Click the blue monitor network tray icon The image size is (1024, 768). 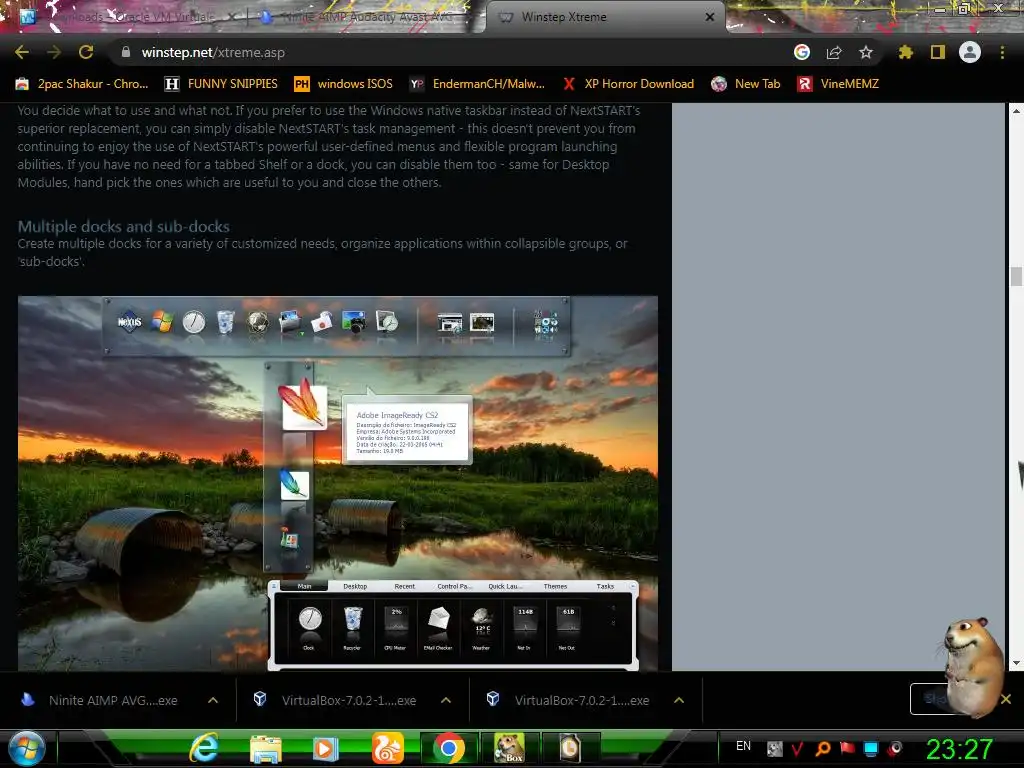pyautogui.click(x=871, y=748)
